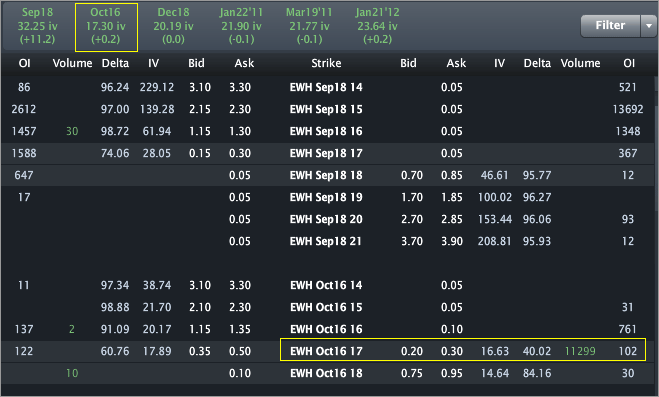
Task: Click the put-side Delta column header
Action: point(537,63)
